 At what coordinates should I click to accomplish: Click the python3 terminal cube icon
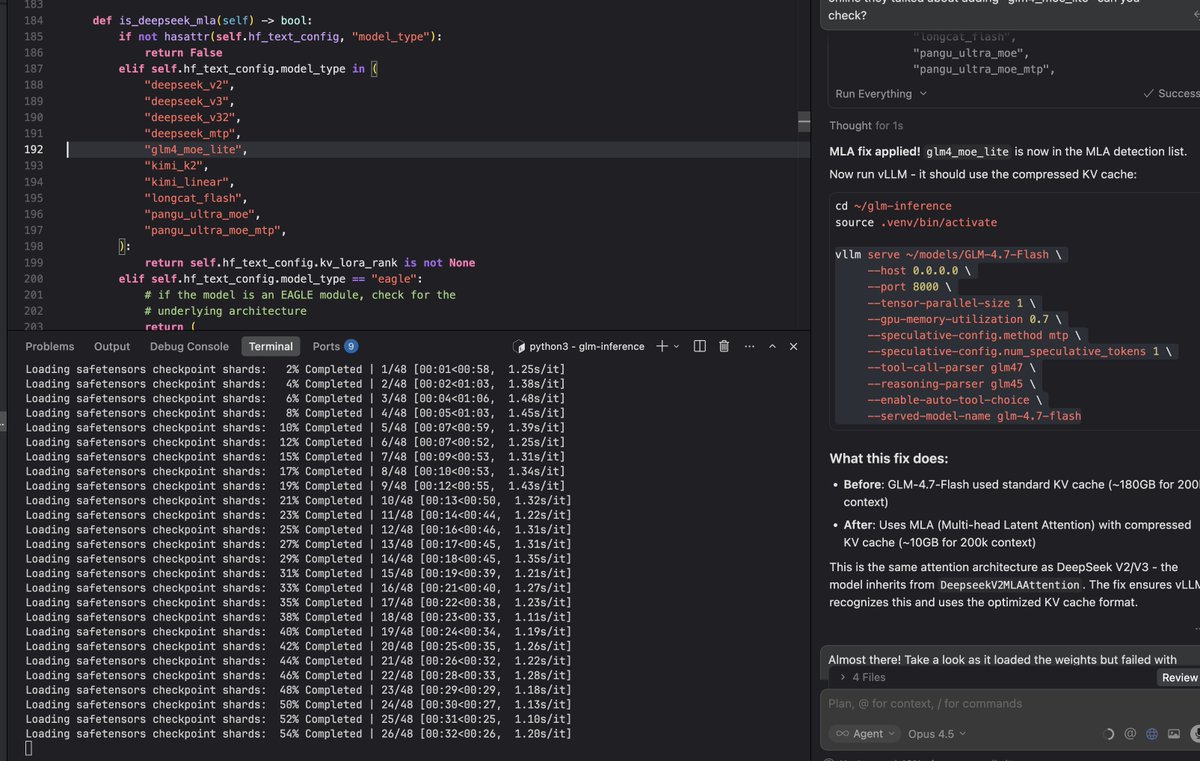519,346
